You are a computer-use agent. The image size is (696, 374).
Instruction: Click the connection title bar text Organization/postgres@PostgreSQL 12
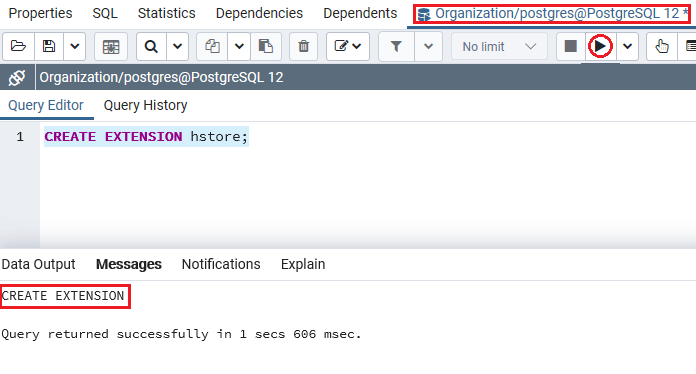coord(162,78)
